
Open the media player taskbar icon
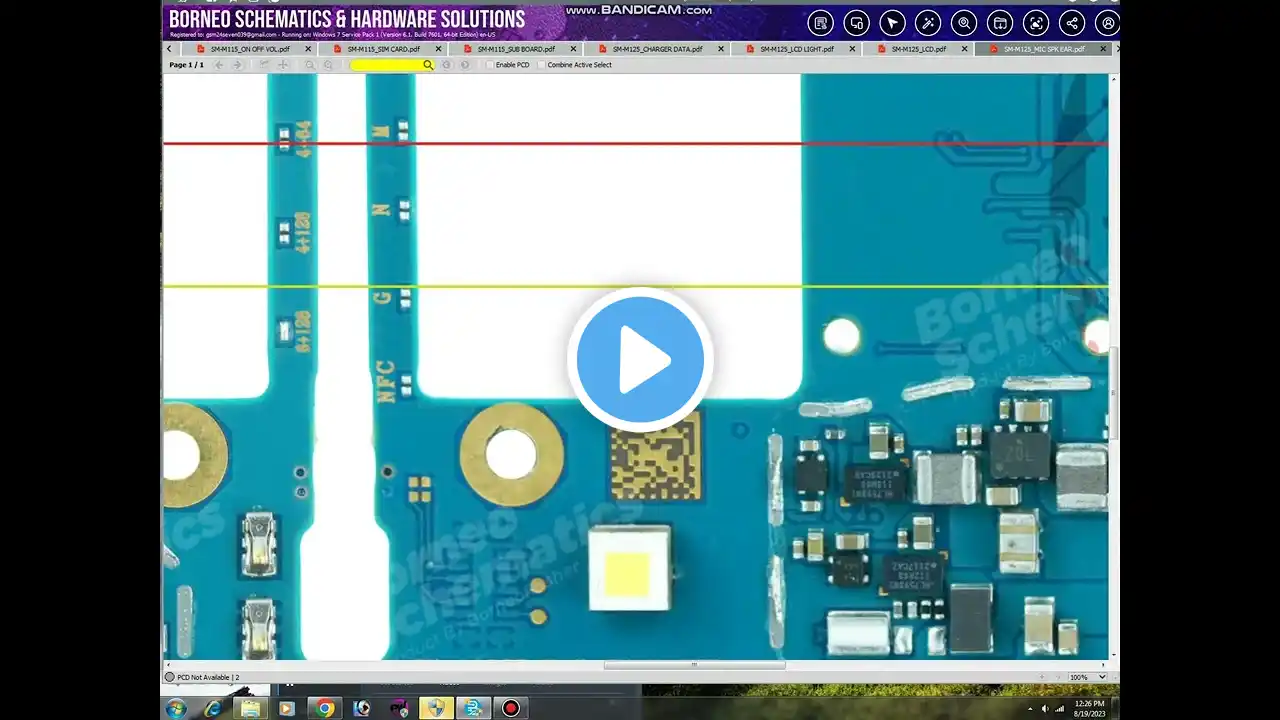pos(287,708)
